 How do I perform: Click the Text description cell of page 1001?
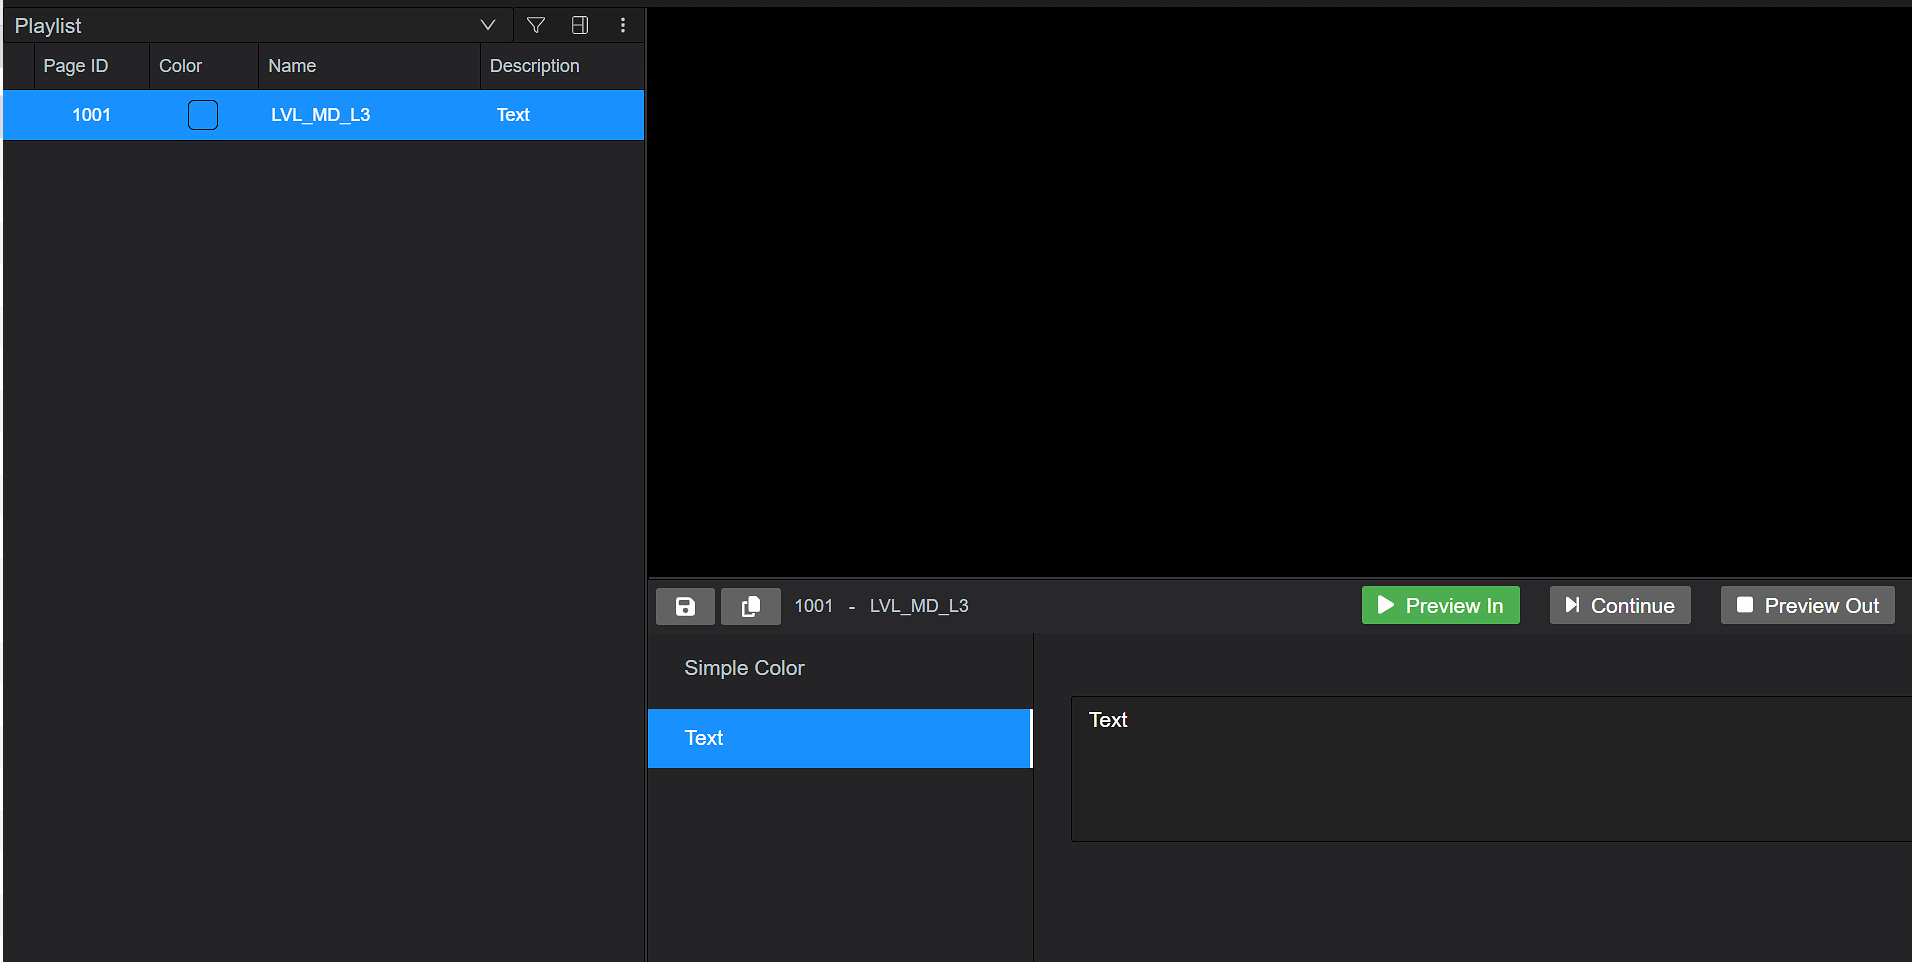513,115
